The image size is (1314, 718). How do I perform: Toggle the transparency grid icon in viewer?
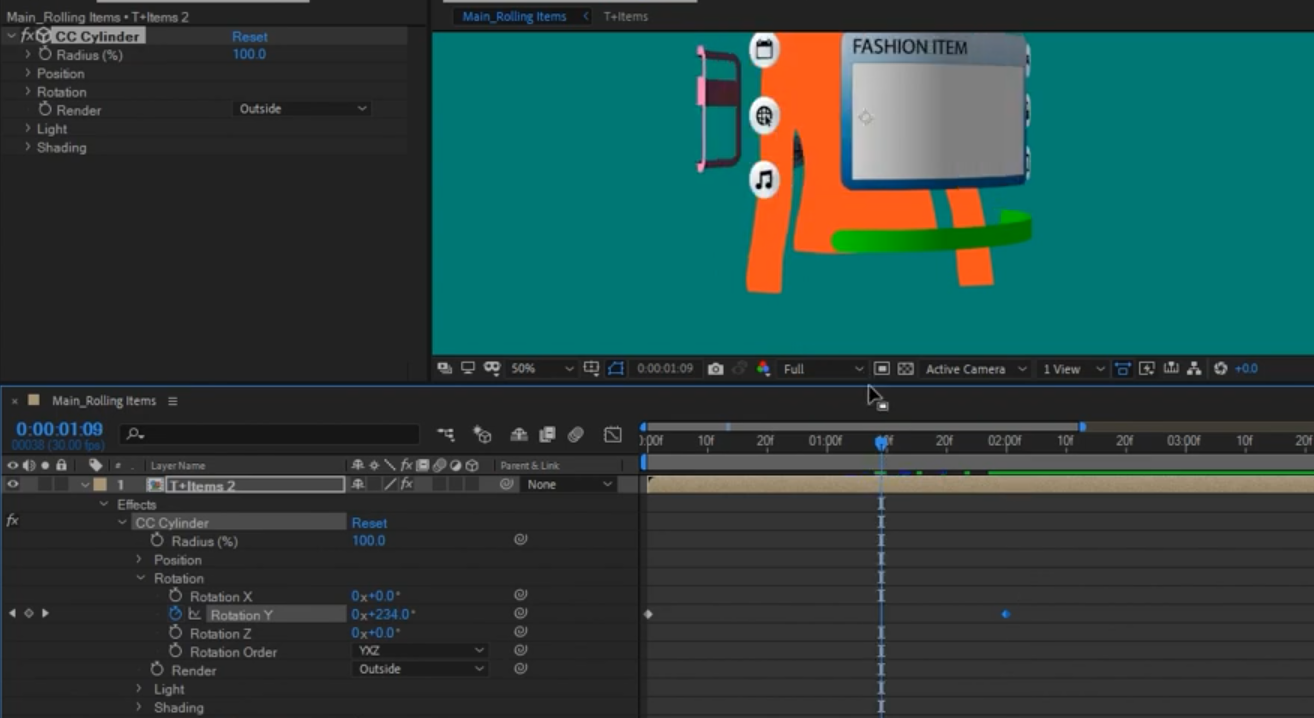[x=905, y=369]
